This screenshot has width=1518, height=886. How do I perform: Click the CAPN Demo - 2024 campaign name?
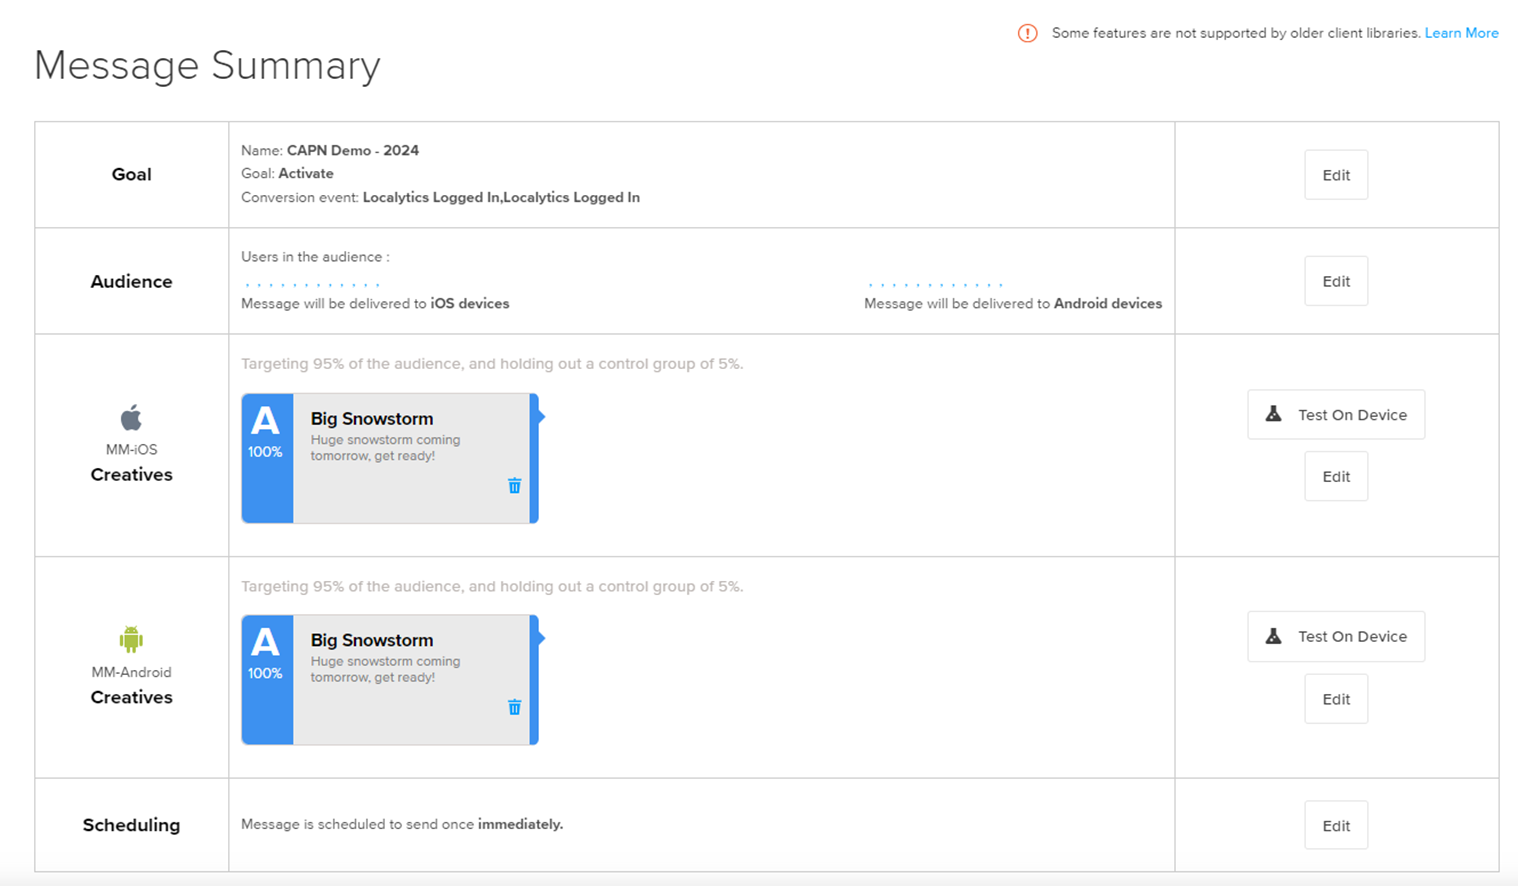click(x=352, y=150)
